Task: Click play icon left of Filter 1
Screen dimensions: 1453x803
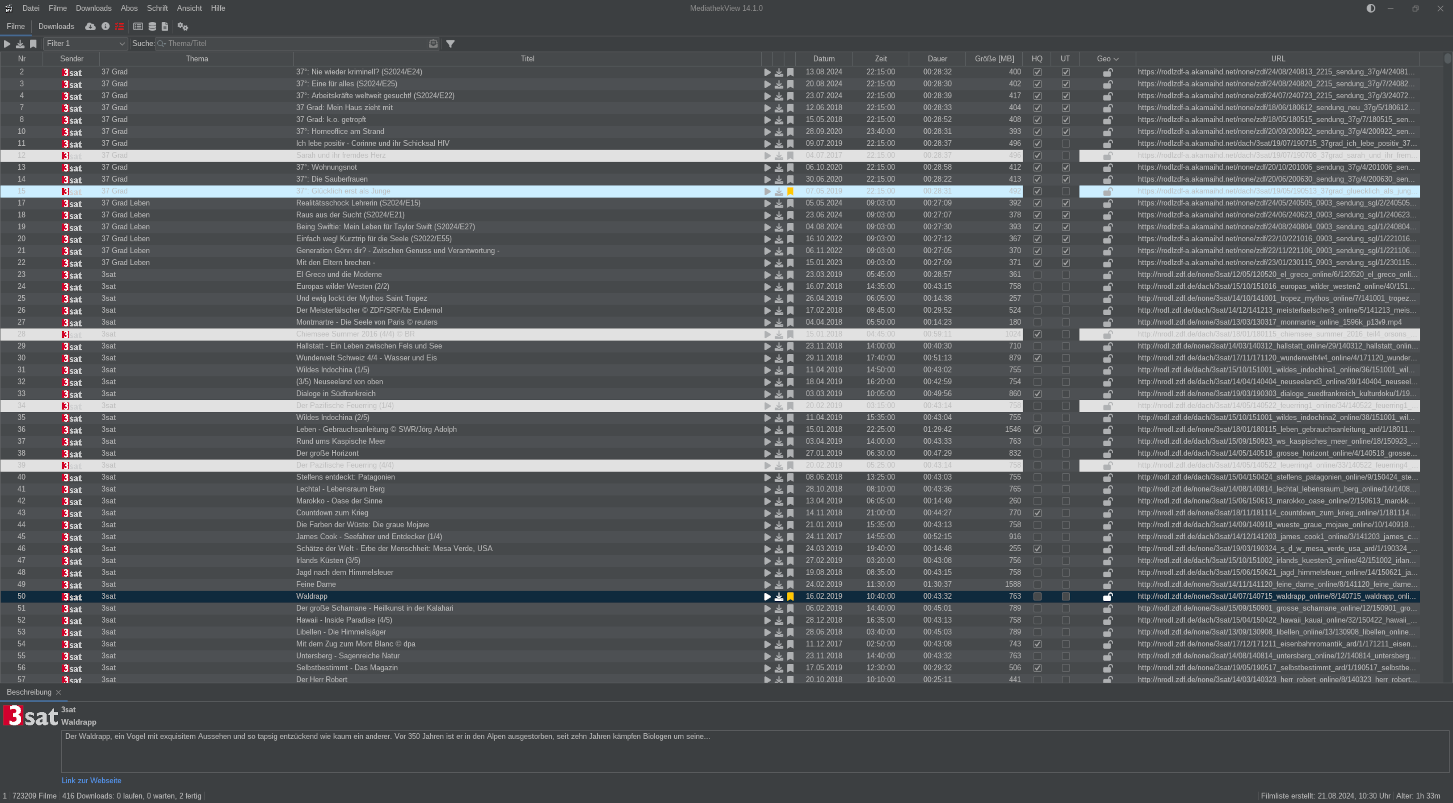Action: click(x=7, y=44)
